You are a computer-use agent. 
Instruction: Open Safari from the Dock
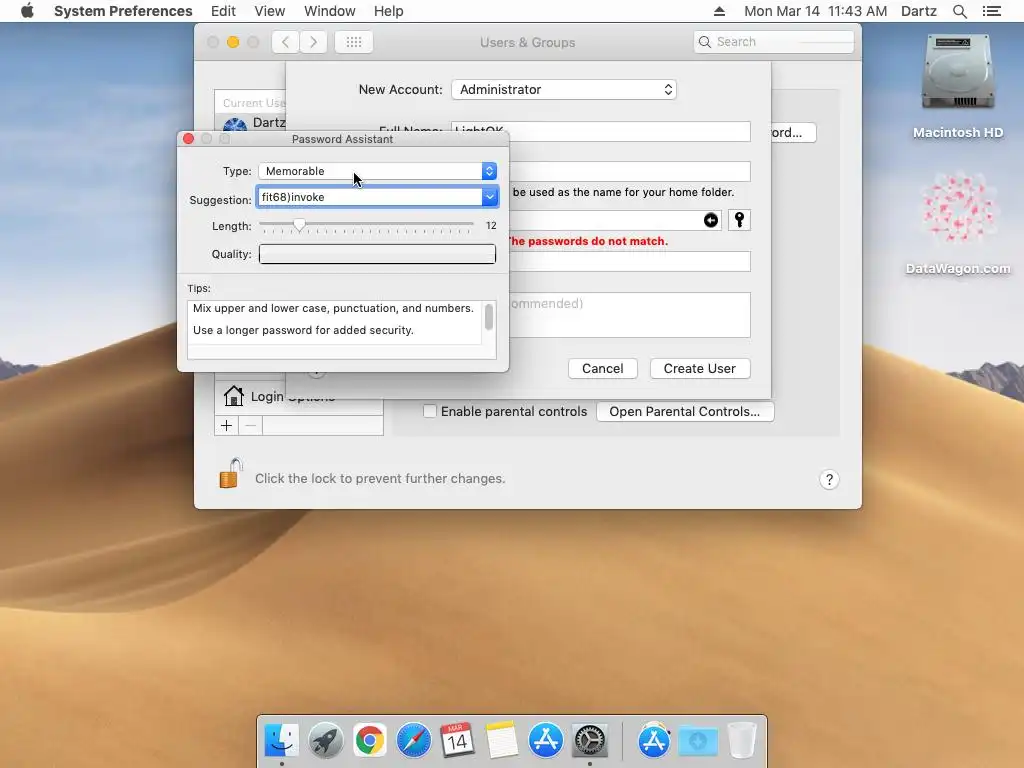(x=413, y=741)
